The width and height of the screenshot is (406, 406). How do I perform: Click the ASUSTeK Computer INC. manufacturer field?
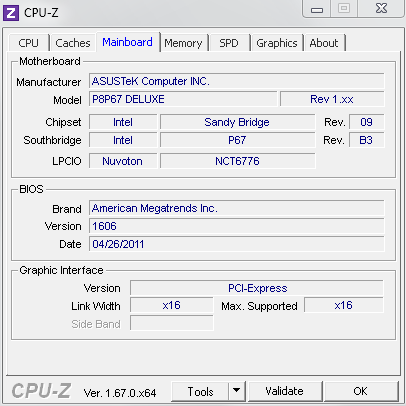tap(236, 81)
